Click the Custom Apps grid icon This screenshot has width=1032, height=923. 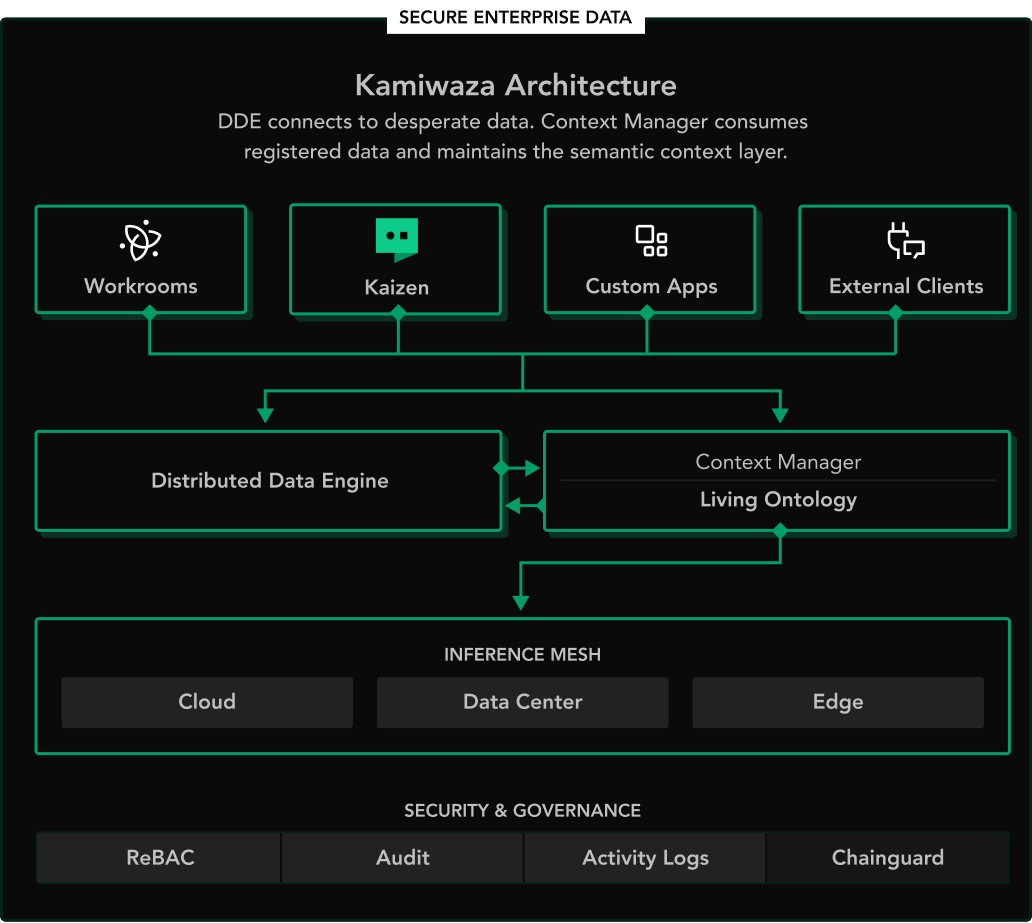click(x=652, y=241)
